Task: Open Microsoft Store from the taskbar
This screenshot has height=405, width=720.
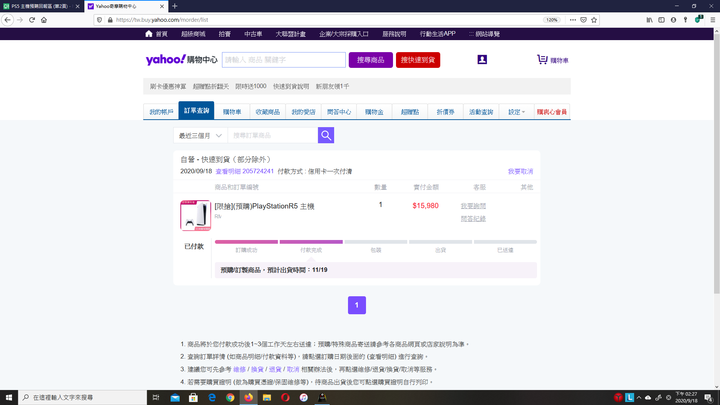Action: 193,398
